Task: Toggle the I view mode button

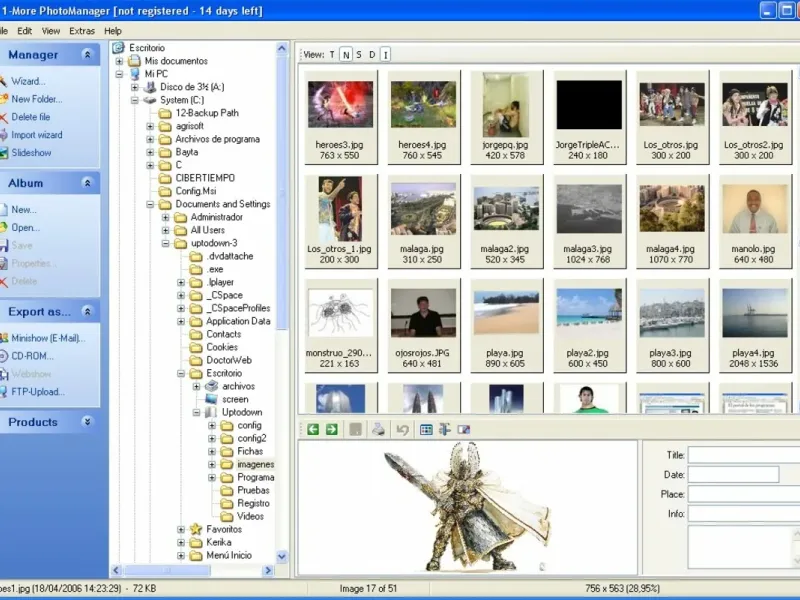Action: point(385,54)
